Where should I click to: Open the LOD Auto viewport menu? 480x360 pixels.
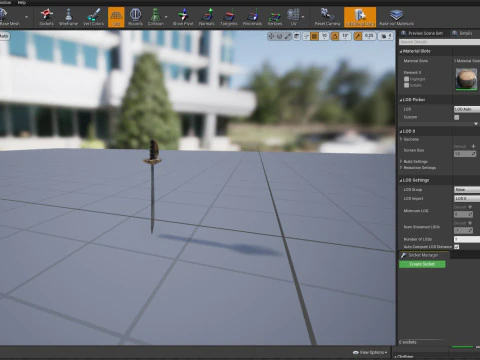click(4, 36)
